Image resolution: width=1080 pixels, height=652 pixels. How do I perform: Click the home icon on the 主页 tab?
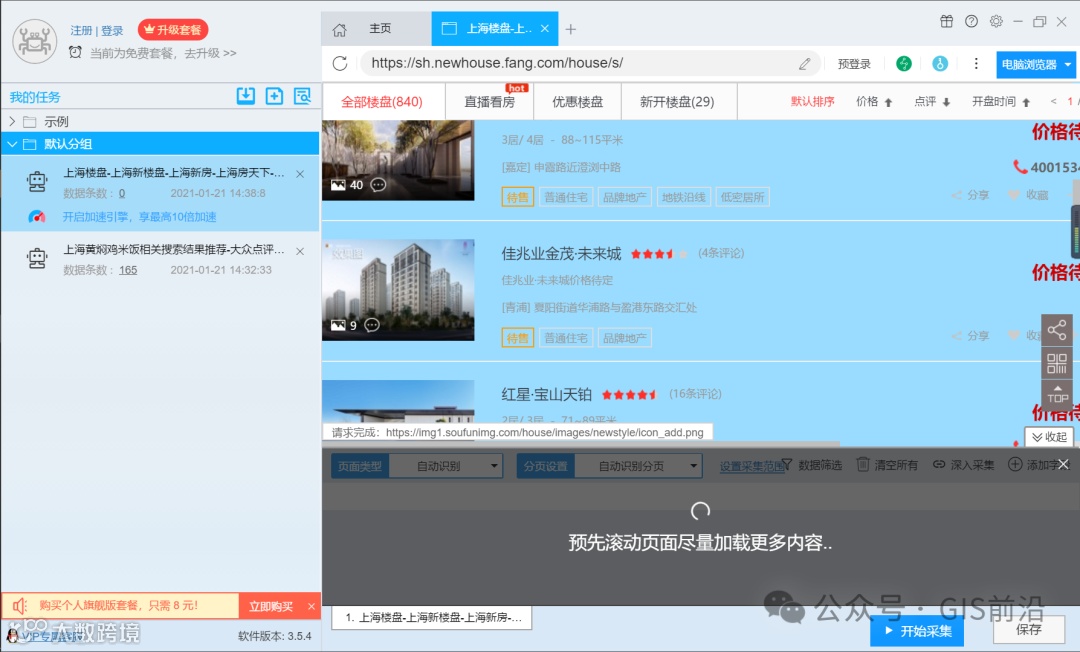[x=340, y=30]
